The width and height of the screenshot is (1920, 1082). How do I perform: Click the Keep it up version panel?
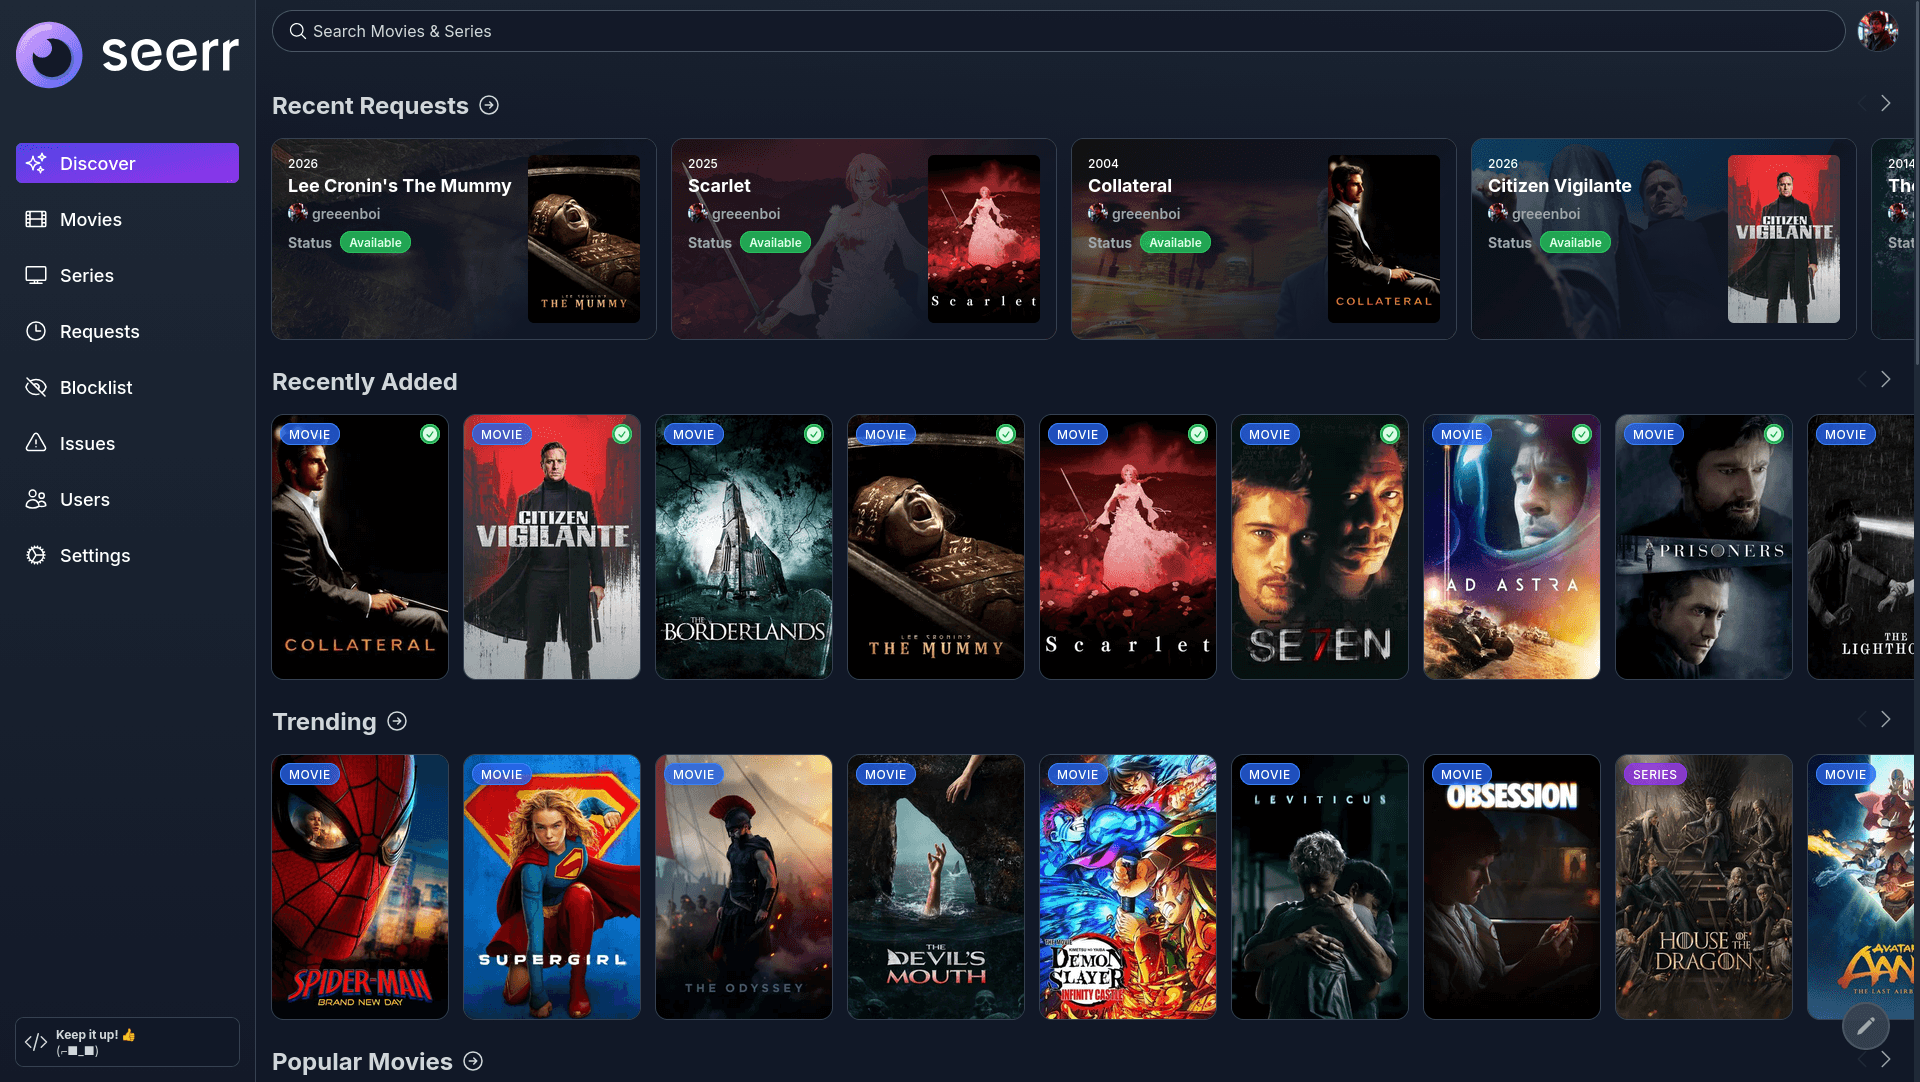click(127, 1042)
